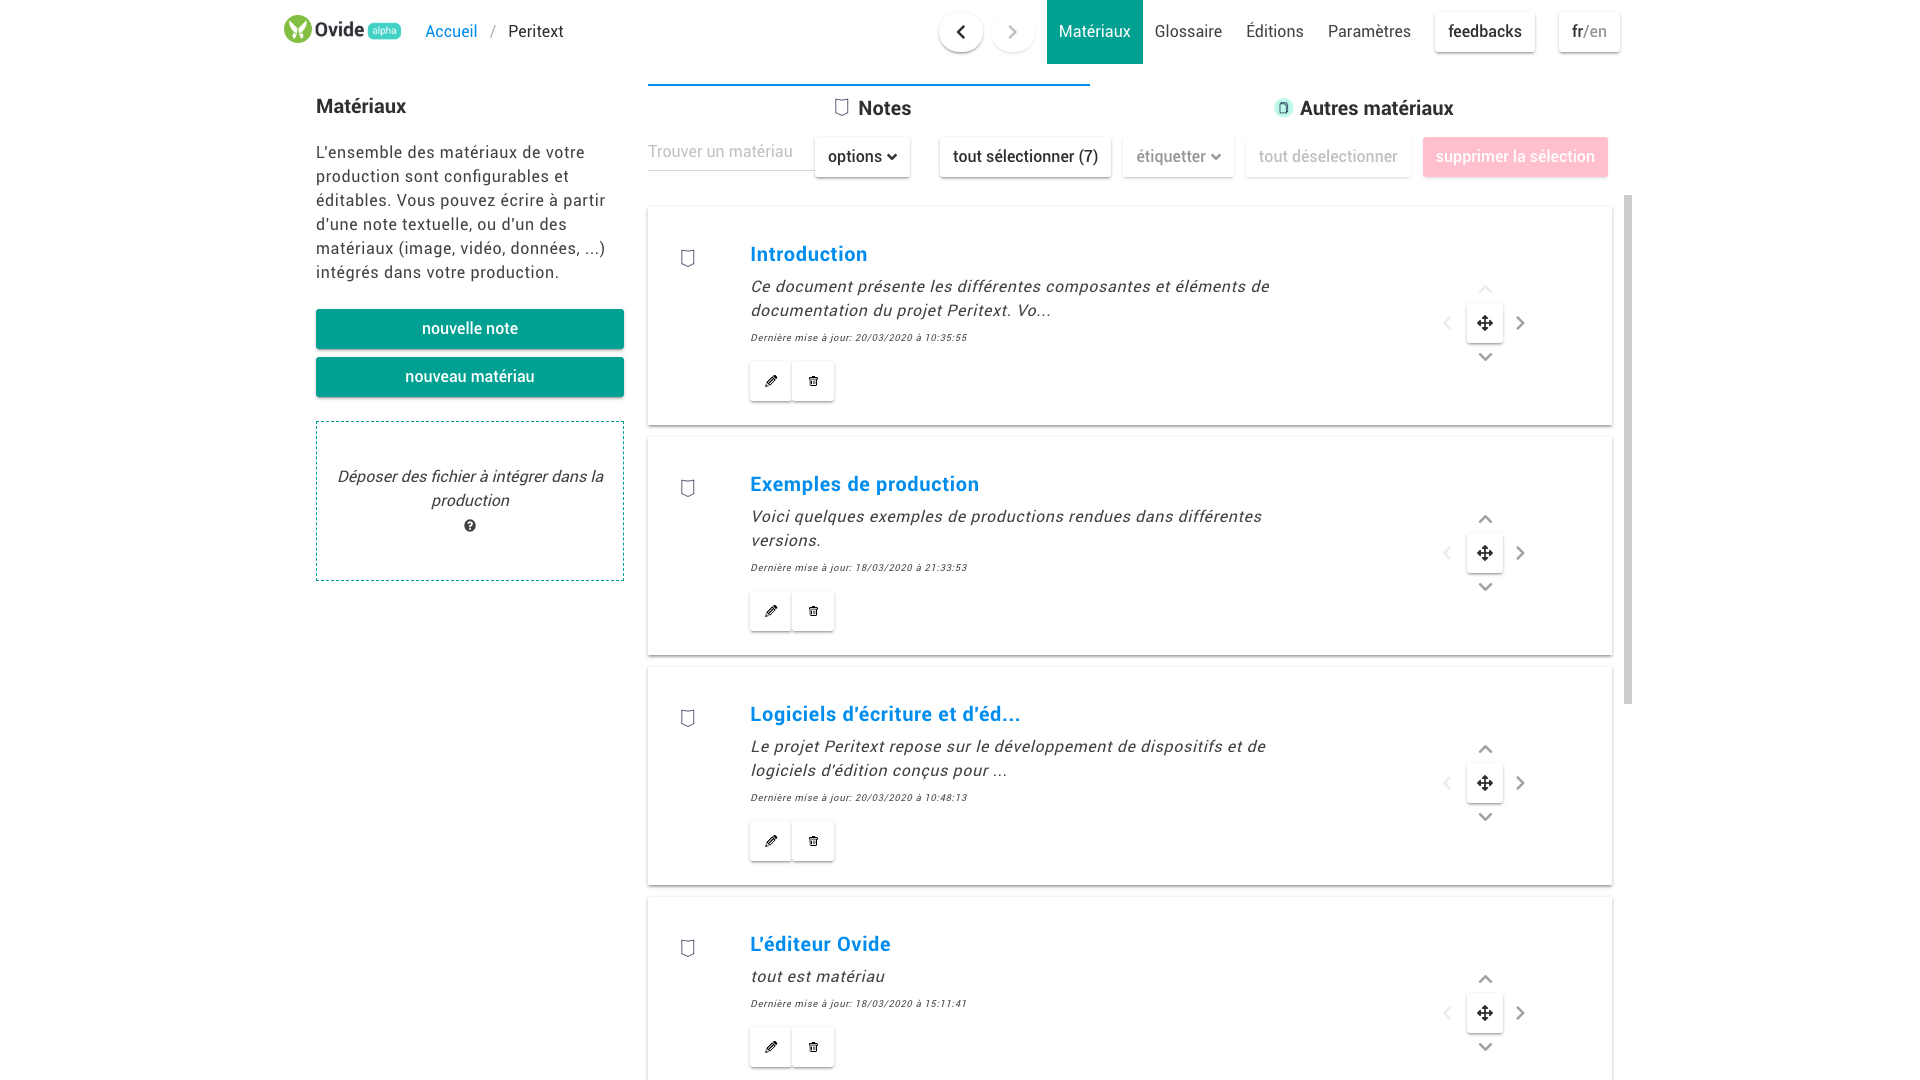This screenshot has height=1080, width=1920.
Task: Move Logiciels d'écriture note down
Action: pos(1485,817)
